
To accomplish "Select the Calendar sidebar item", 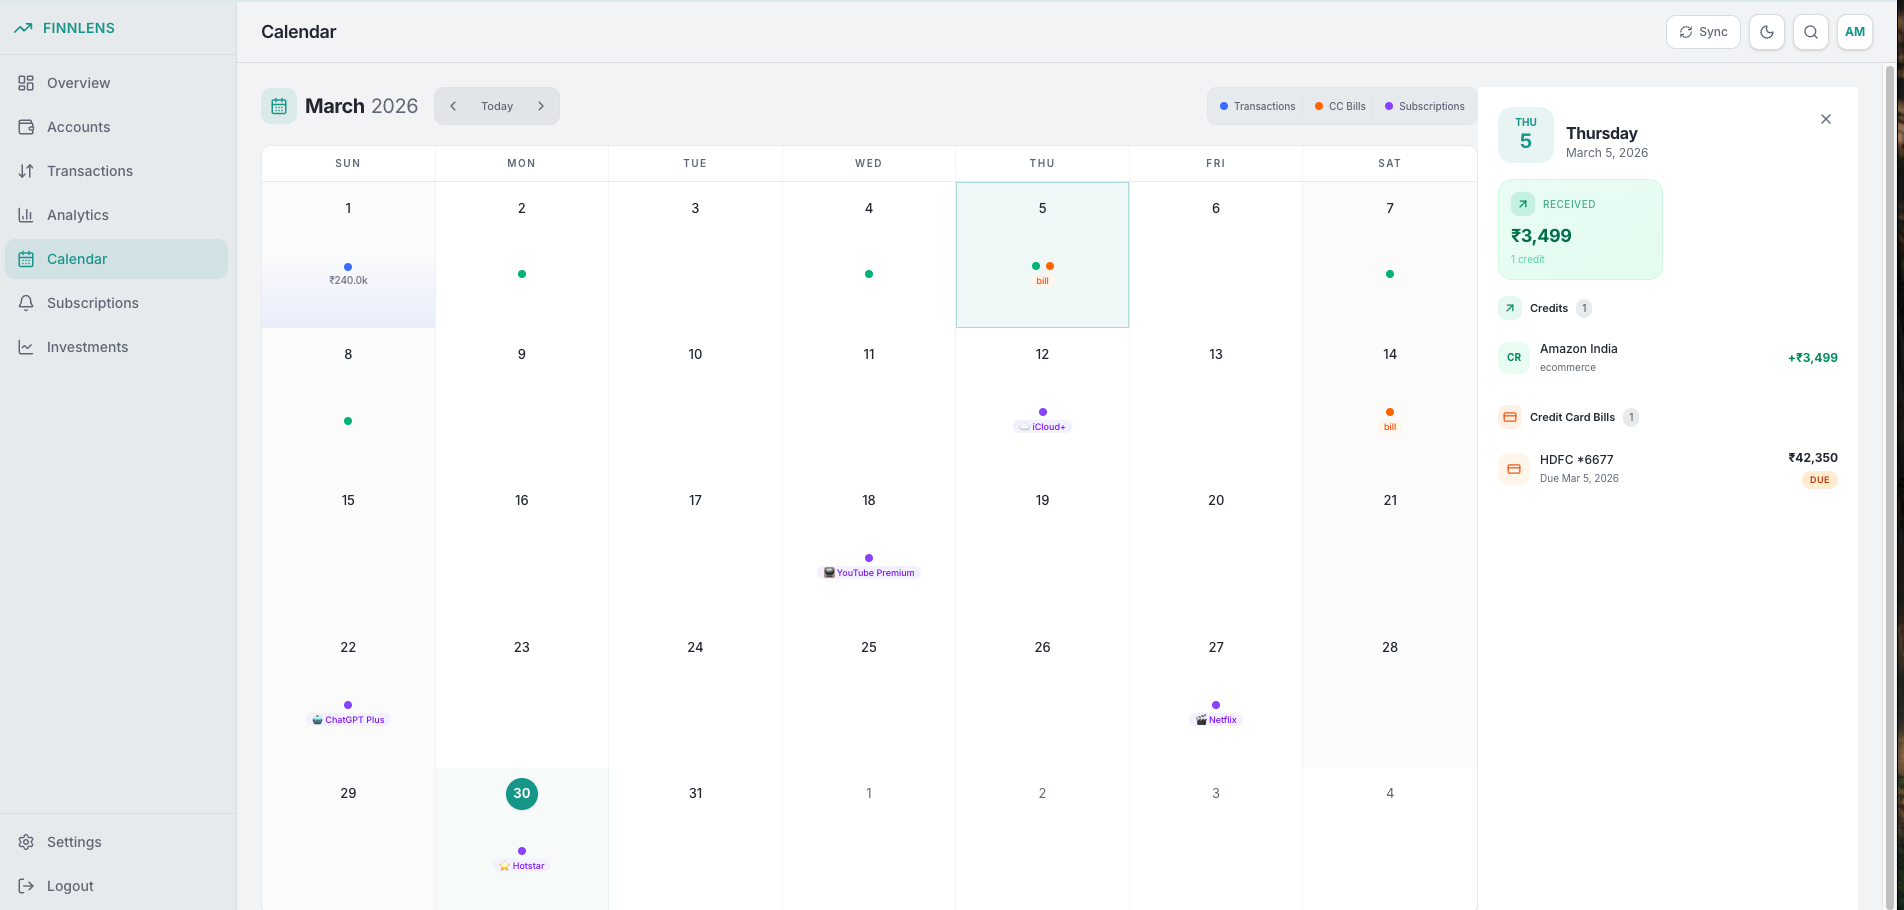I will click(116, 259).
